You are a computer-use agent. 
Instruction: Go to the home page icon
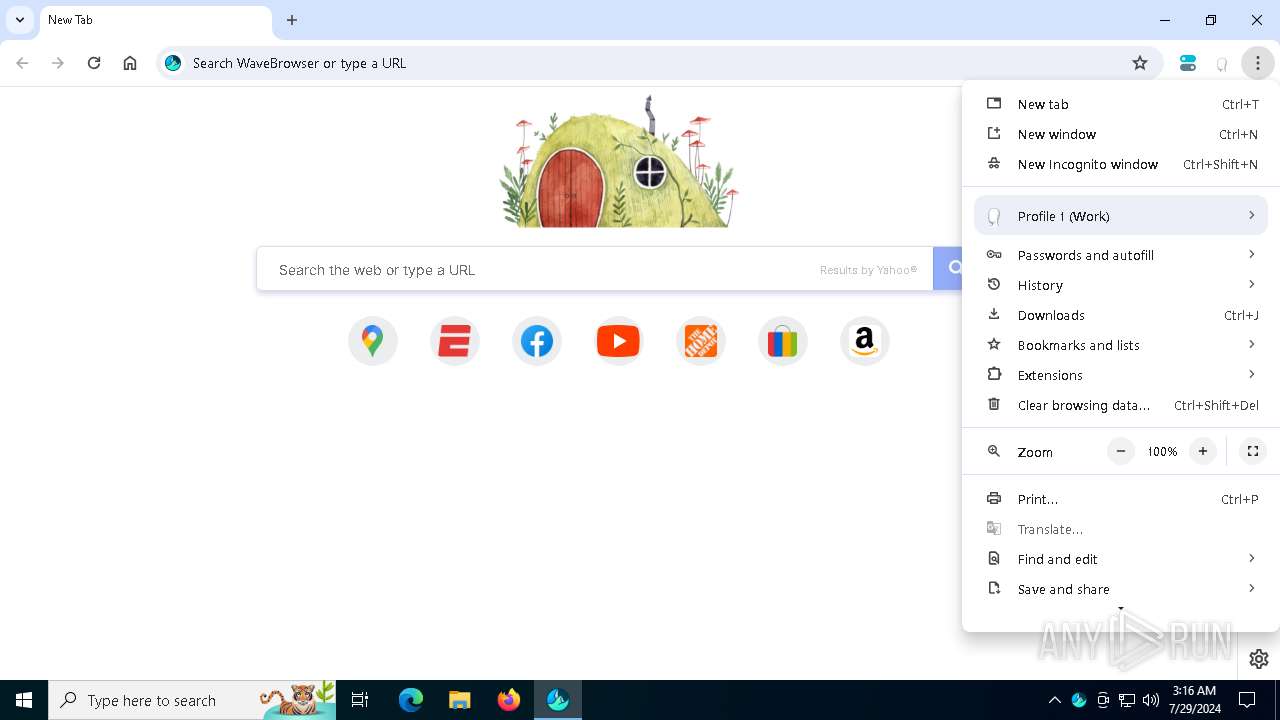click(130, 63)
